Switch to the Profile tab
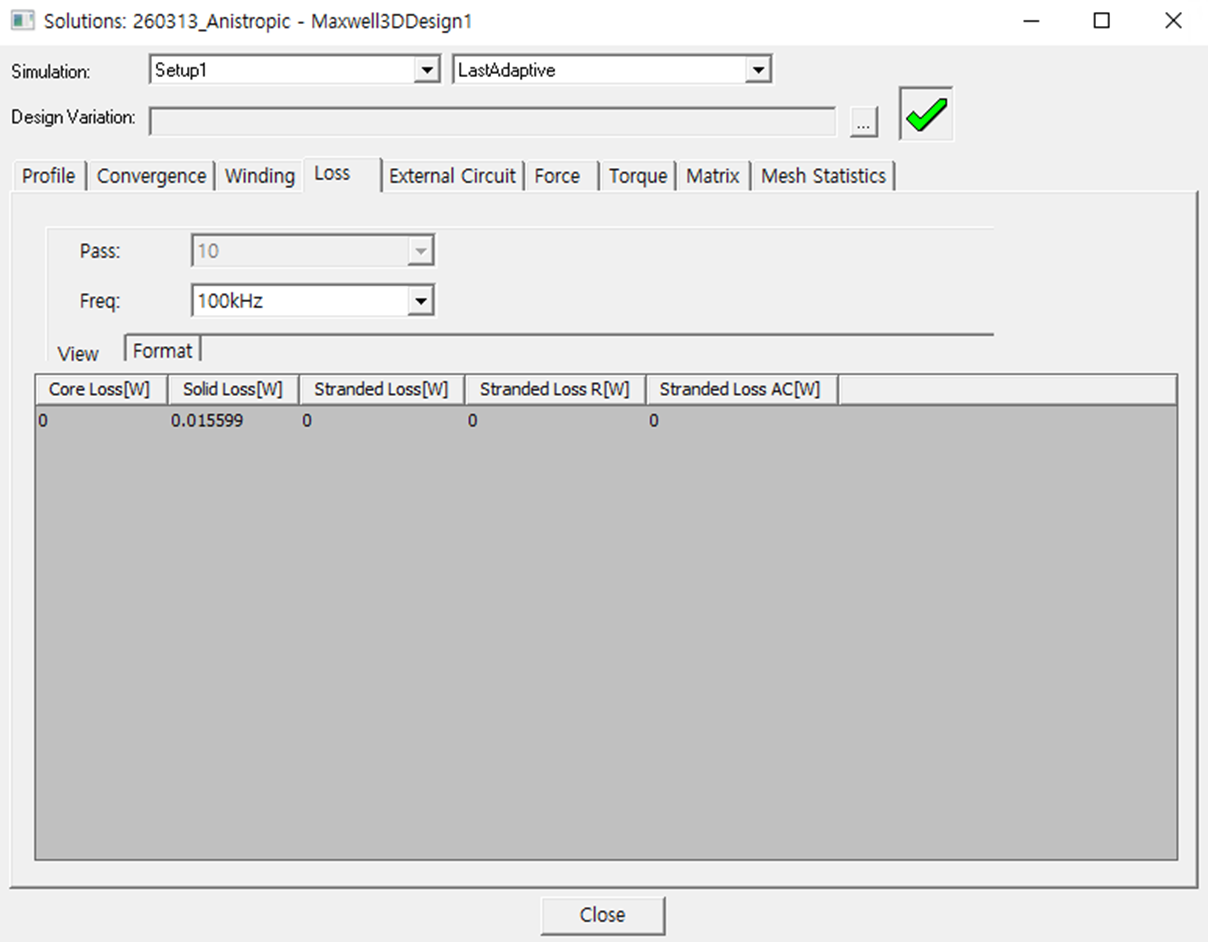Viewport: 1208px width, 942px height. coord(49,176)
